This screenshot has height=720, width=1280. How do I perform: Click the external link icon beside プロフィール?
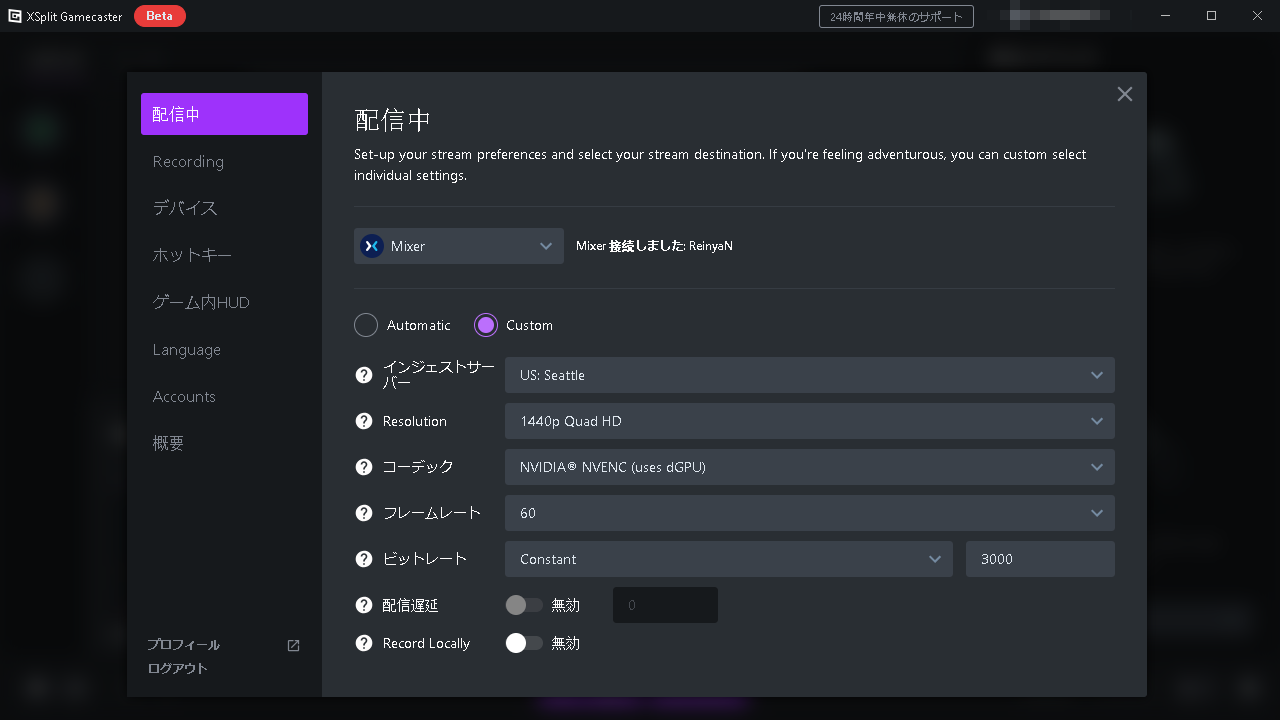[293, 645]
